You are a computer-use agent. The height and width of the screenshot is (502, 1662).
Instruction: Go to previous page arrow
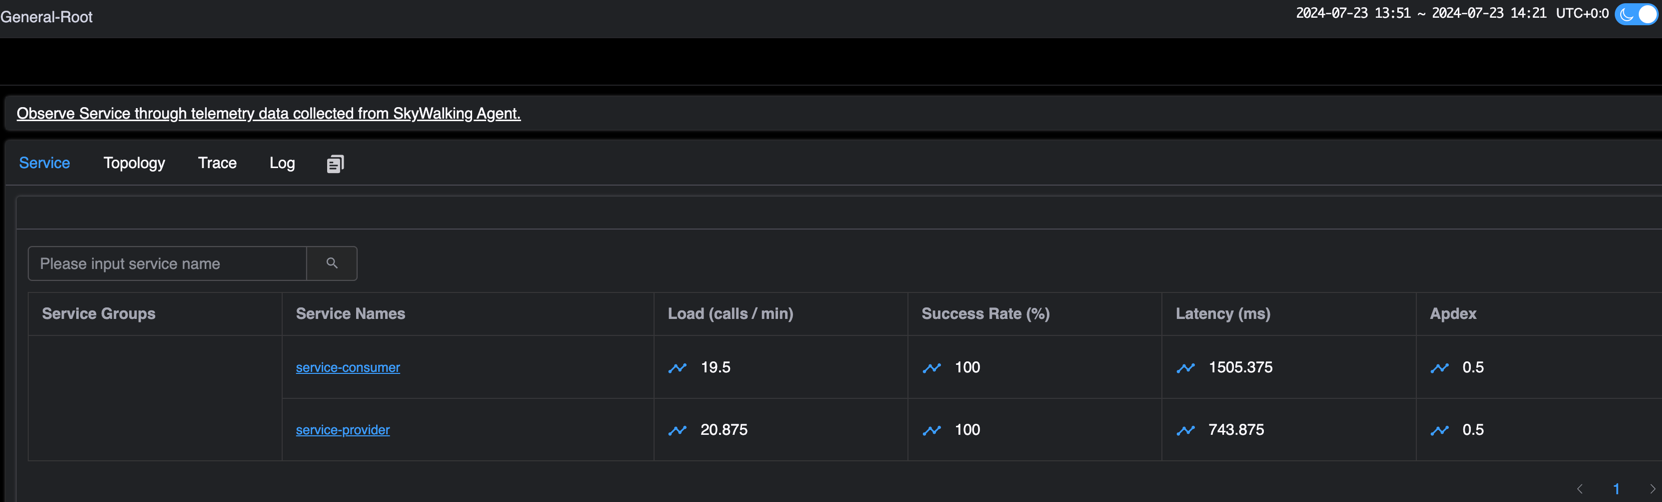pyautogui.click(x=1580, y=489)
